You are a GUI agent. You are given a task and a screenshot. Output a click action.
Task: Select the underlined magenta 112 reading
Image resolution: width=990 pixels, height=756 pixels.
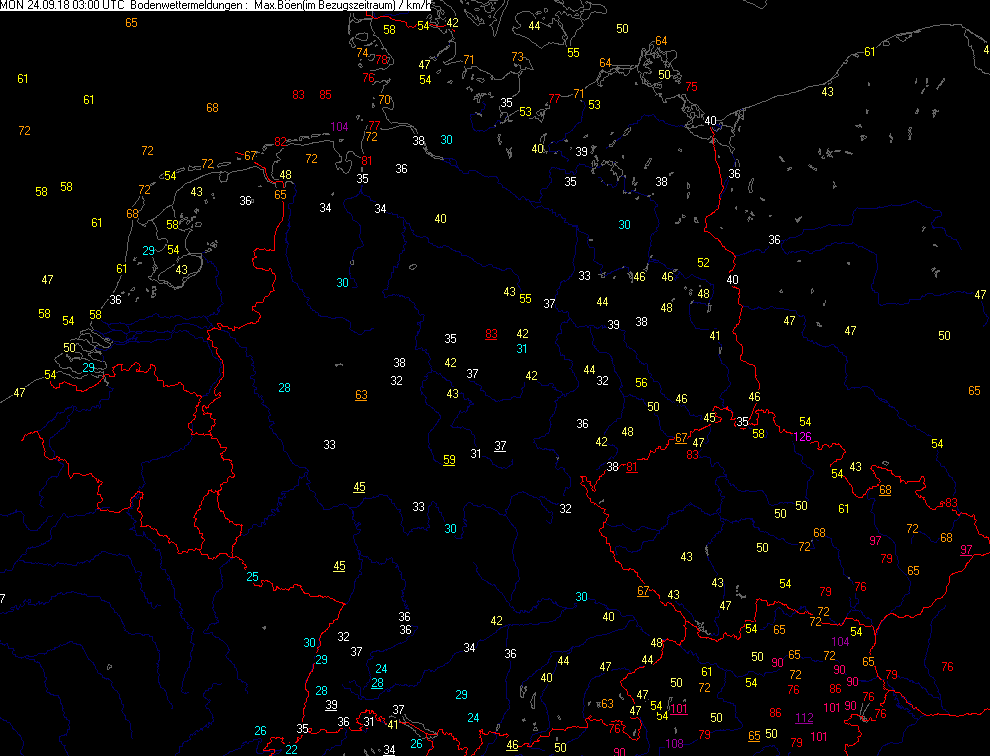click(x=804, y=718)
